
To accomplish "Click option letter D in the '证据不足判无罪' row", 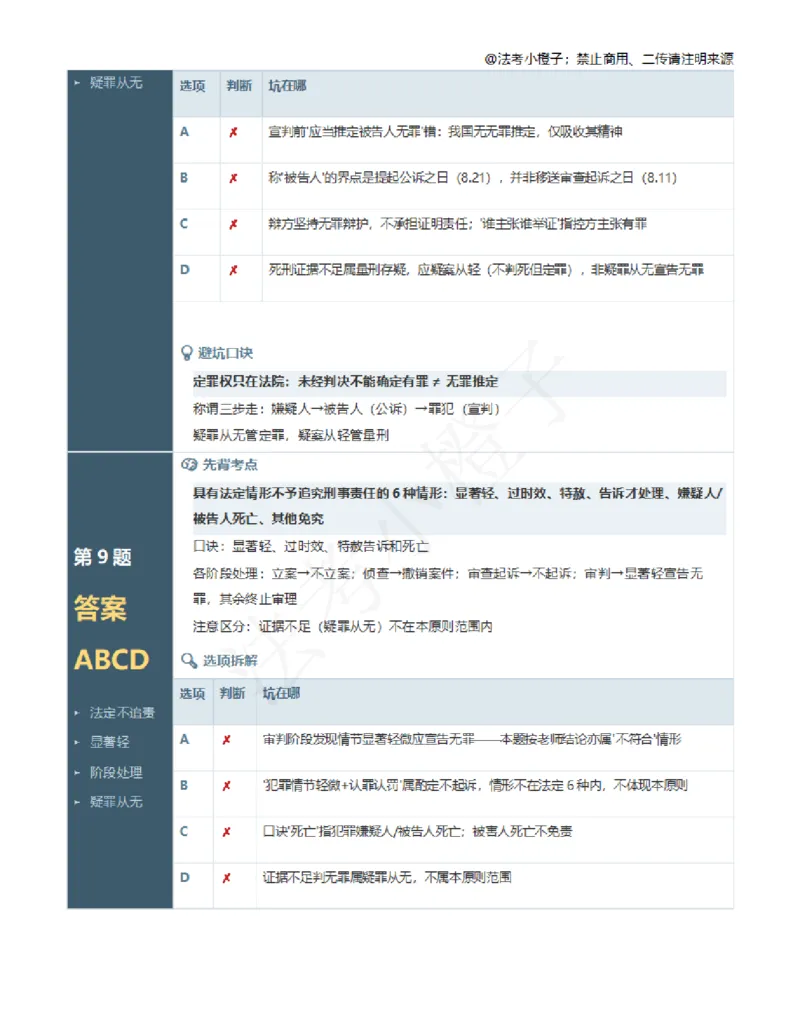I will pos(185,877).
